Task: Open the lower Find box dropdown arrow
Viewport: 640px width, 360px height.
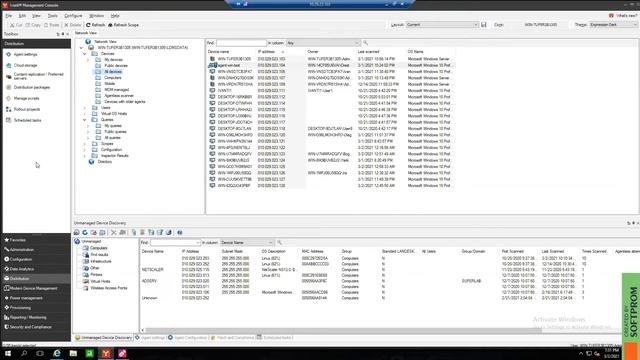Action: pyautogui.click(x=198, y=242)
